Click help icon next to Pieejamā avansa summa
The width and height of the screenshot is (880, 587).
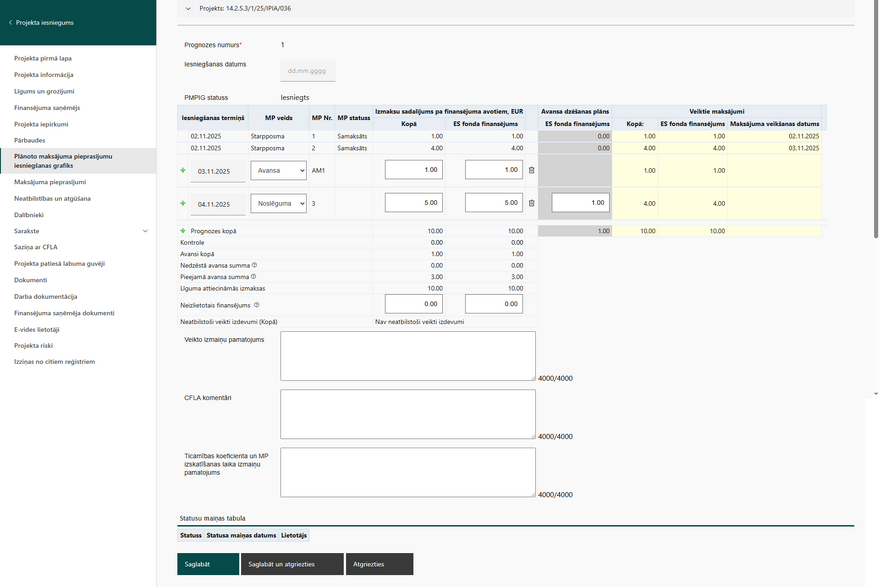(253, 276)
